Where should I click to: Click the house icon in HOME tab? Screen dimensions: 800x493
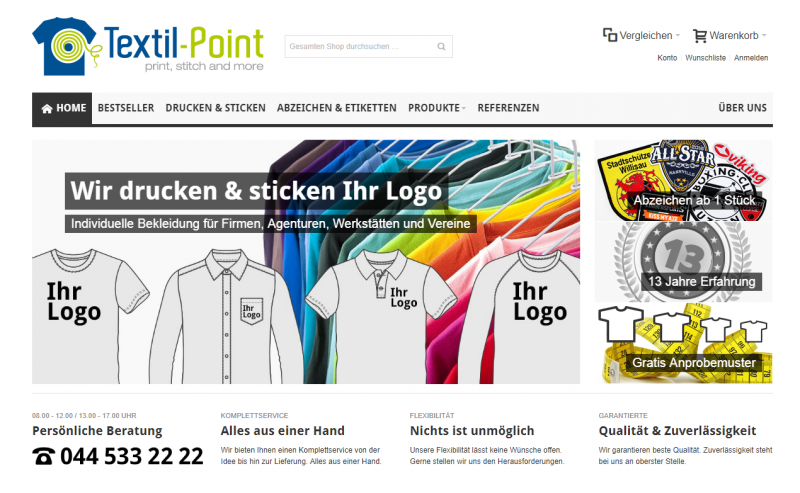(x=47, y=108)
